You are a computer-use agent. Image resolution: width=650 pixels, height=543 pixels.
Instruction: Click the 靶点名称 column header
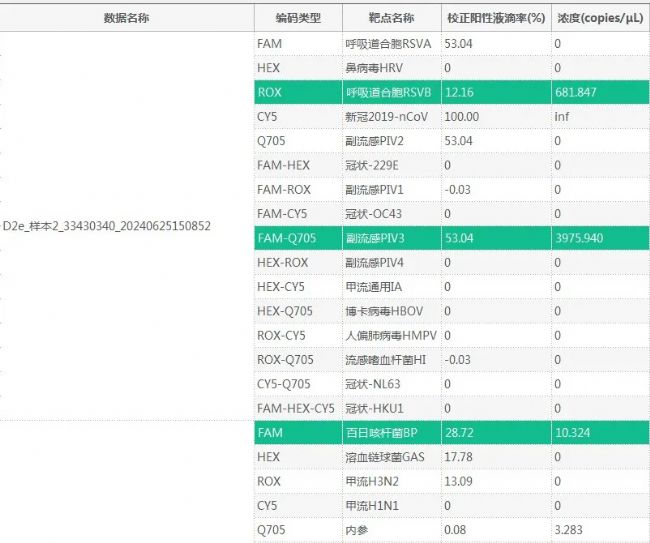click(390, 17)
